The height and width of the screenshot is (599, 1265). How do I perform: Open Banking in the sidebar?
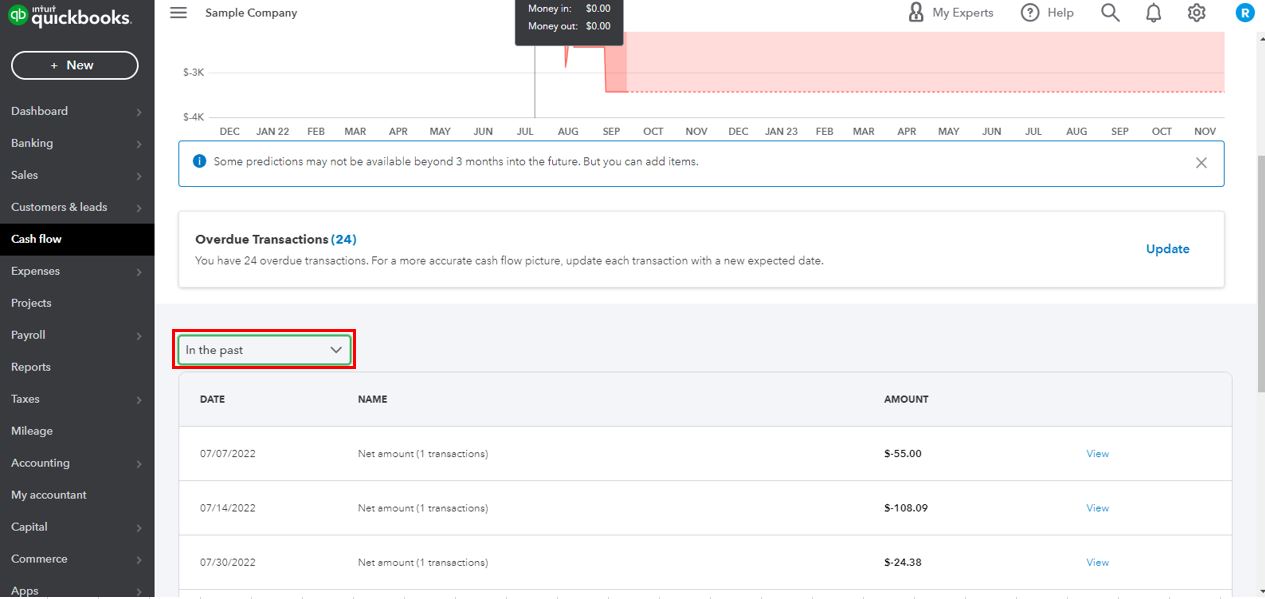pyautogui.click(x=32, y=143)
